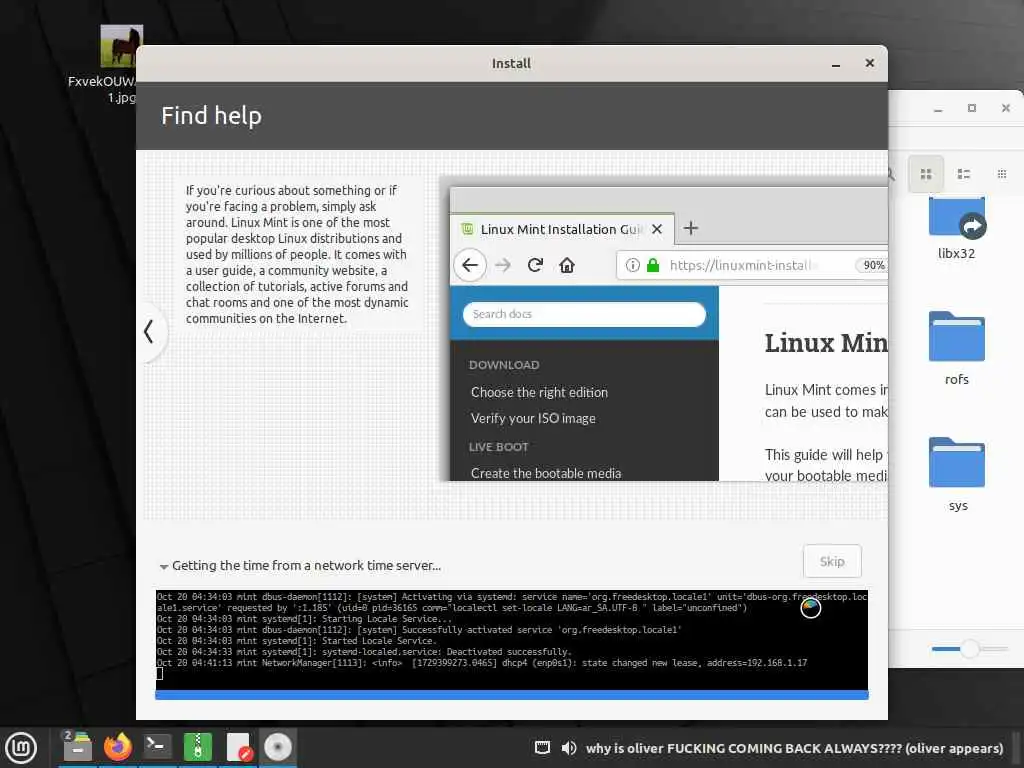The height and width of the screenshot is (768, 1024).
Task: Click the installer progress bar
Action: point(511,696)
